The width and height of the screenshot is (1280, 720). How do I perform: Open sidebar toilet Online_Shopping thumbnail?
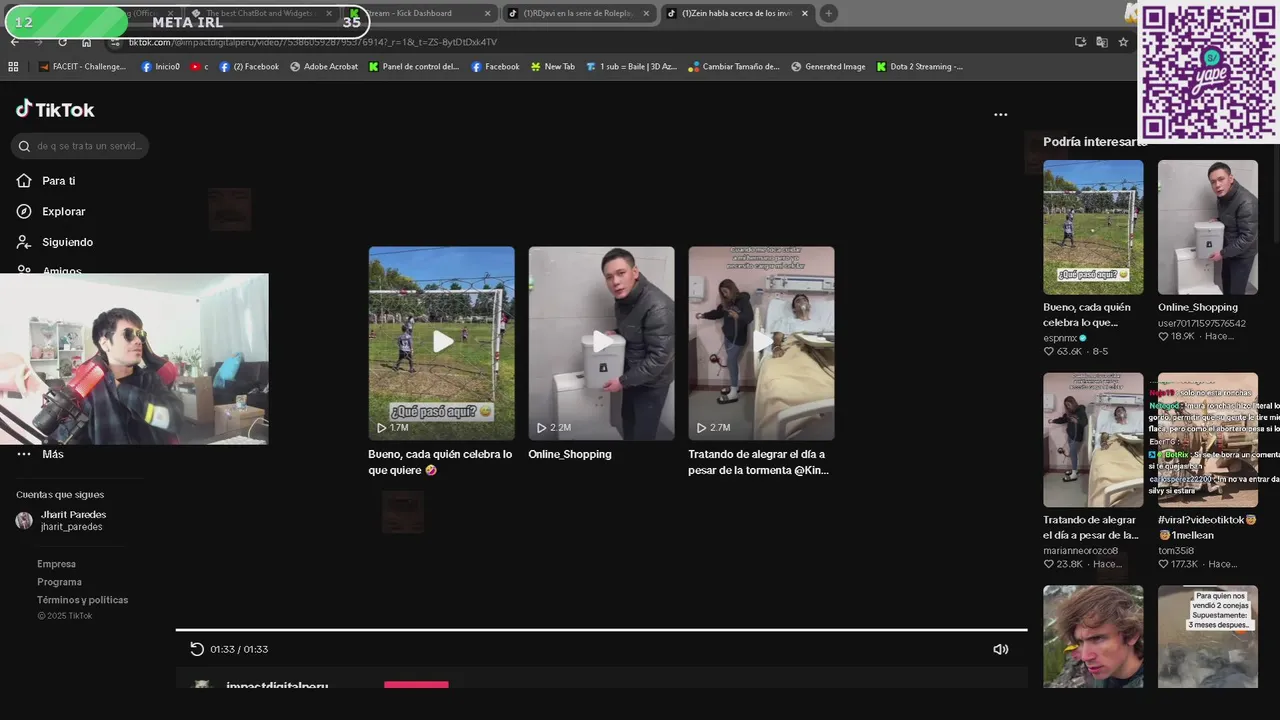[x=1208, y=227]
